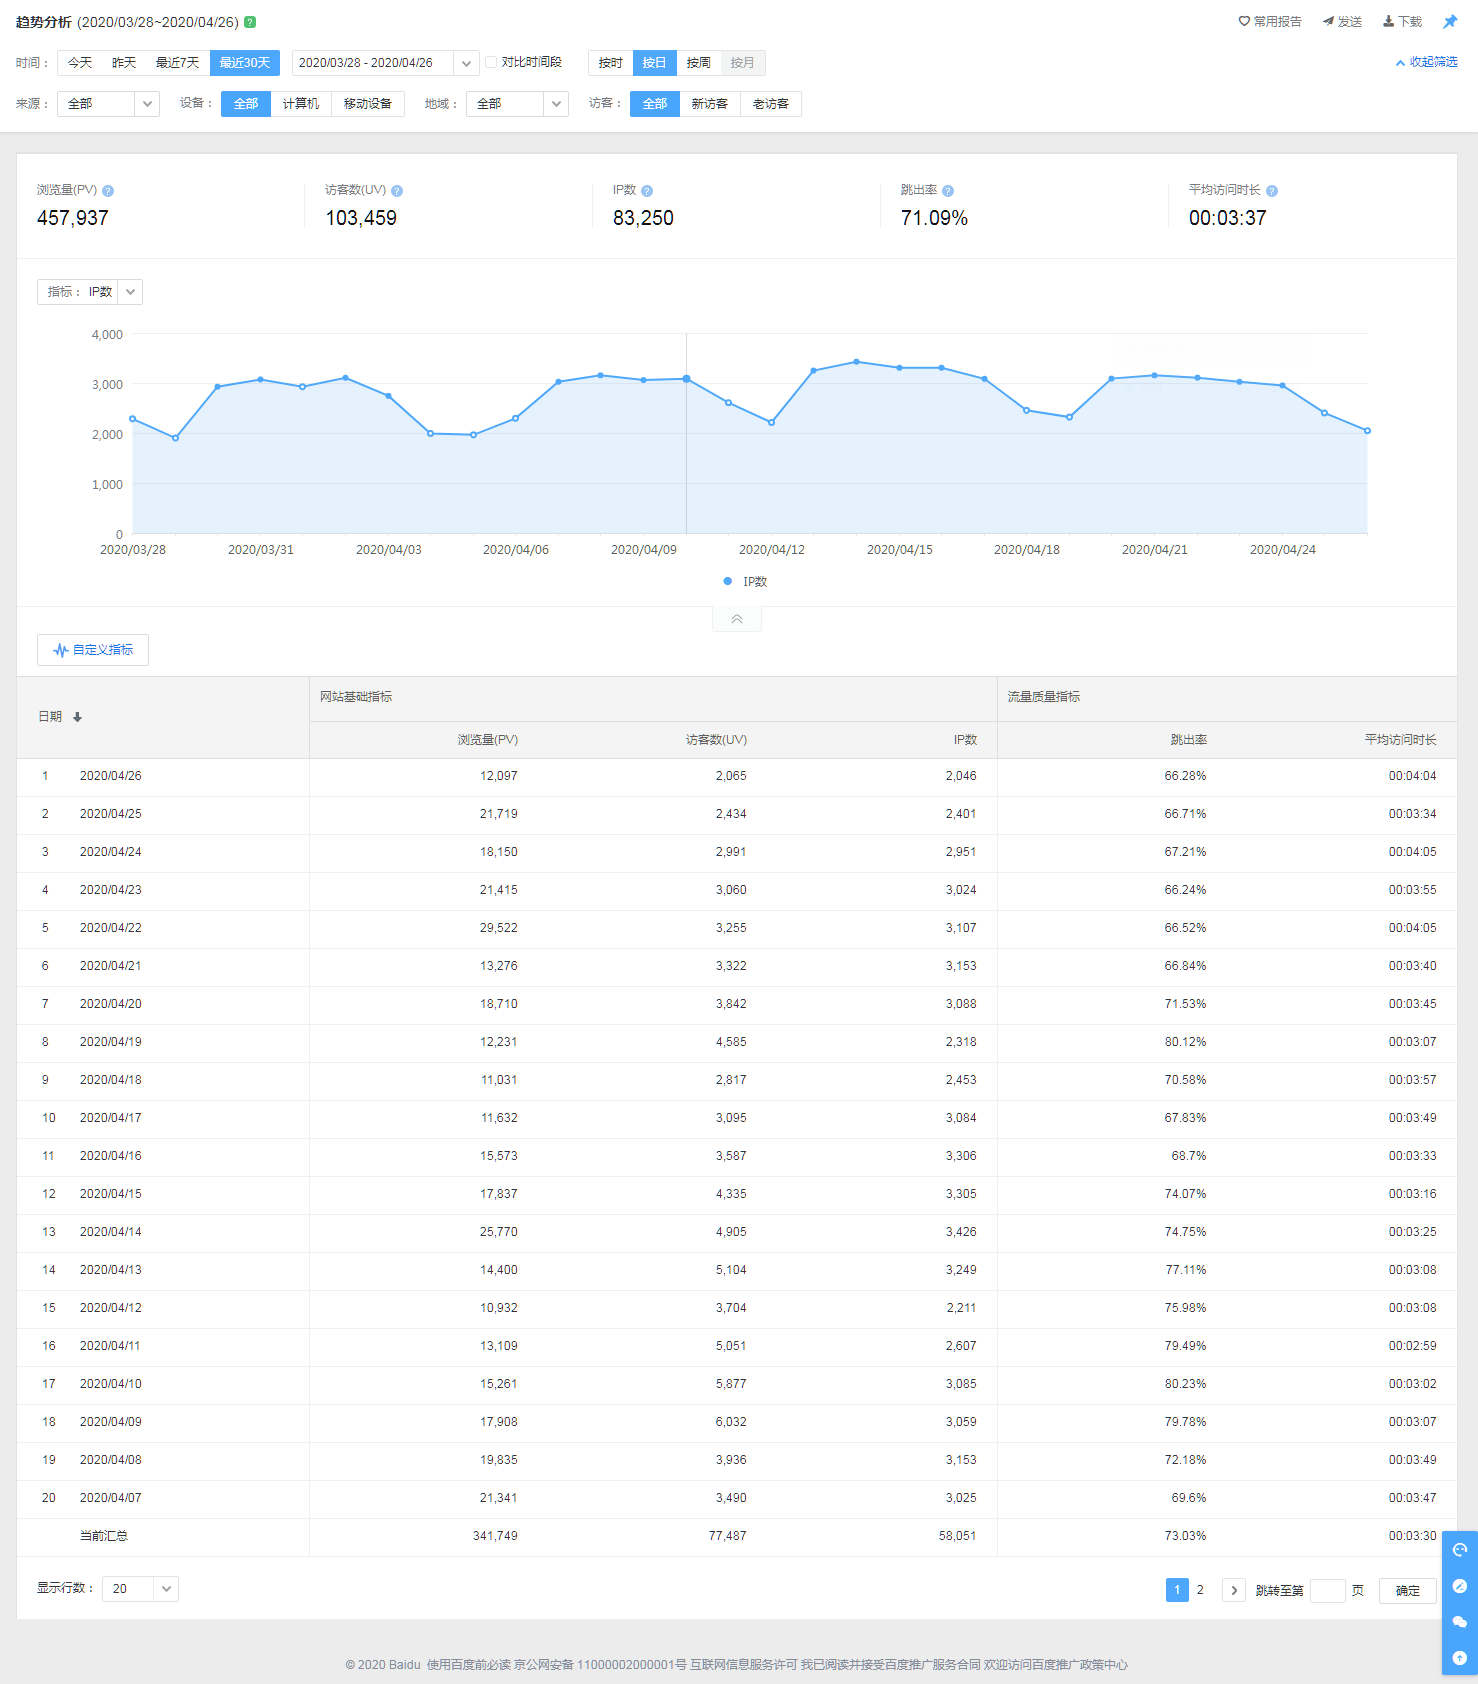Viewport: 1478px width, 1684px height.
Task: Open the 显示行数 20 rows dropdown
Action: (140, 1589)
